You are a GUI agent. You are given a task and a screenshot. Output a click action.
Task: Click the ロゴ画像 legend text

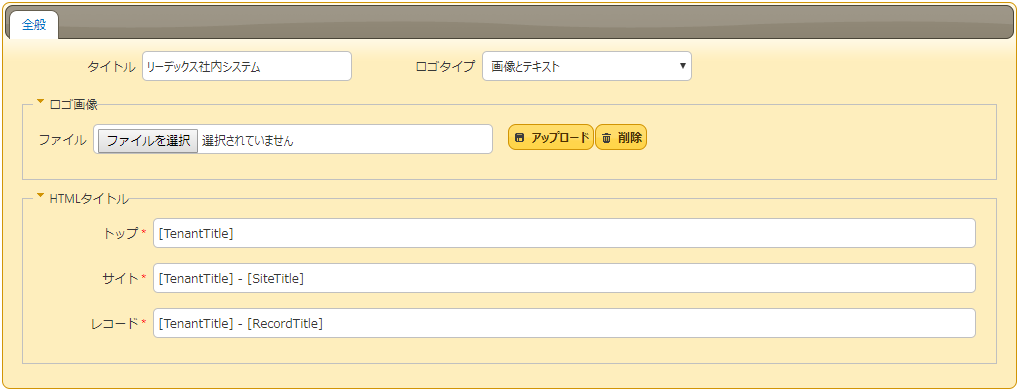pos(74,104)
